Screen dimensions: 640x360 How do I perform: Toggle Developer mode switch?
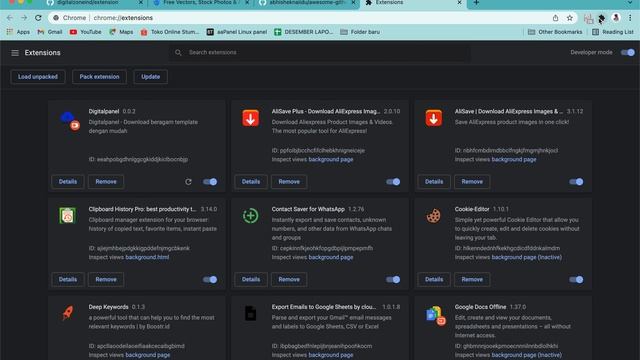[x=628, y=53]
